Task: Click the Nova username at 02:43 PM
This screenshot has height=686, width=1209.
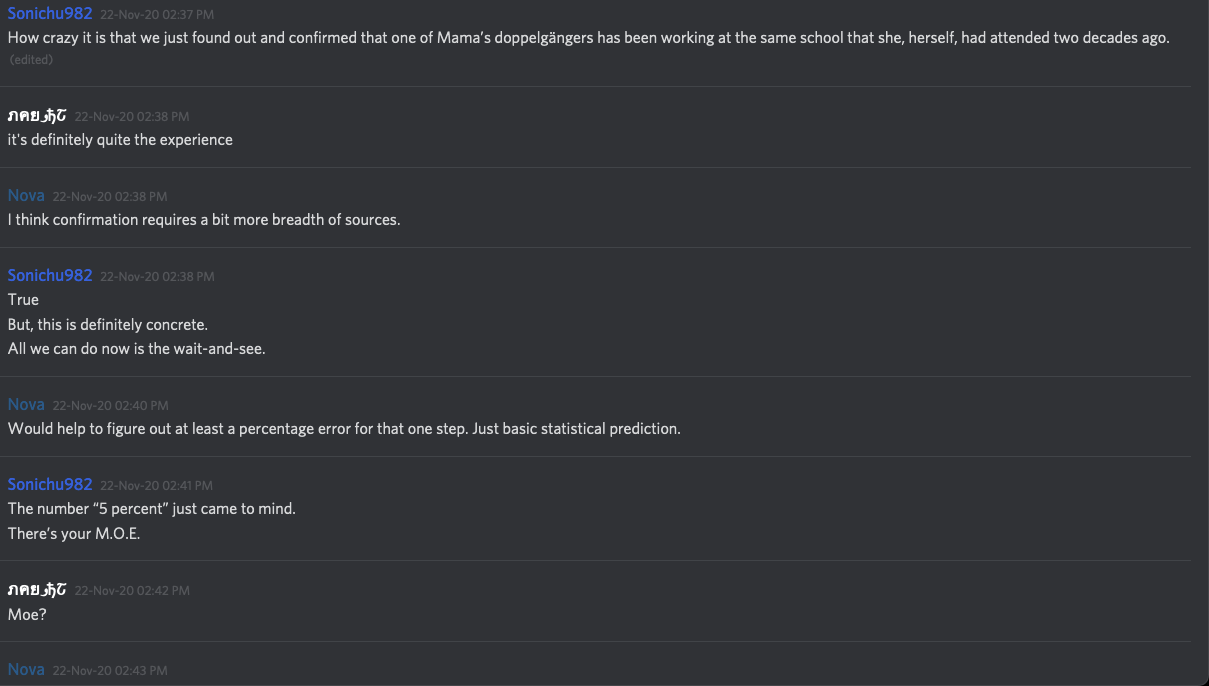Action: [x=26, y=670]
